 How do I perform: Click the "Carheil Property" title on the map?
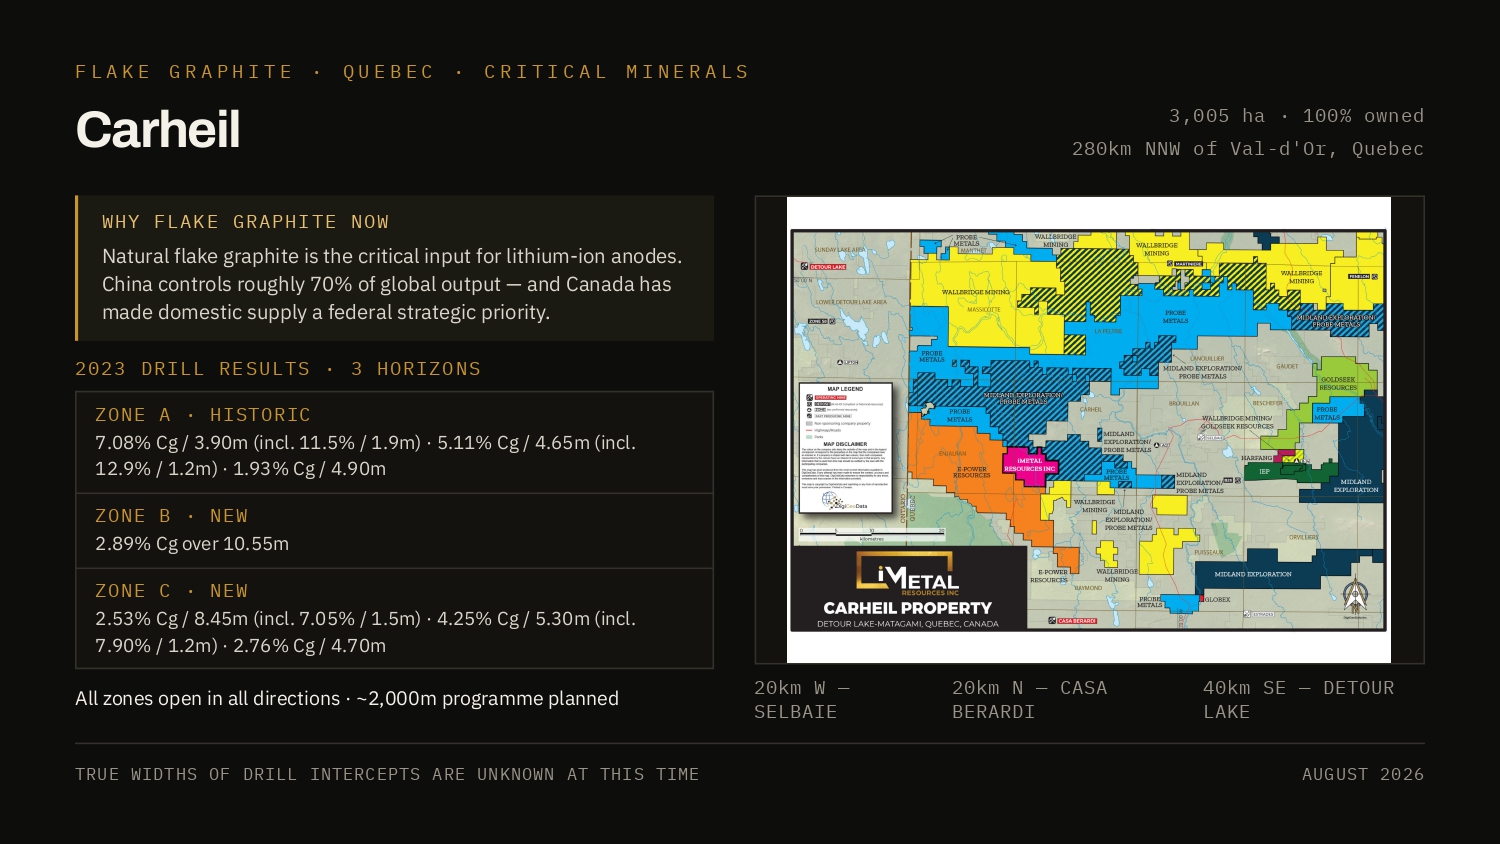click(x=907, y=608)
